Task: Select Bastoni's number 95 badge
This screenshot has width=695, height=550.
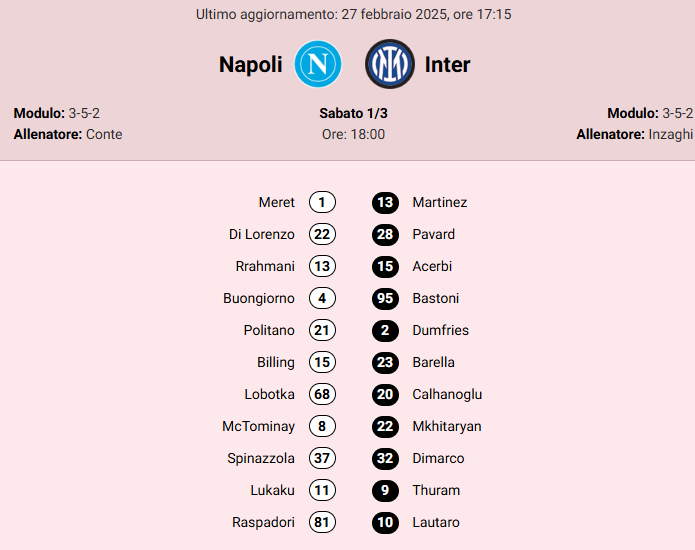Action: click(385, 298)
